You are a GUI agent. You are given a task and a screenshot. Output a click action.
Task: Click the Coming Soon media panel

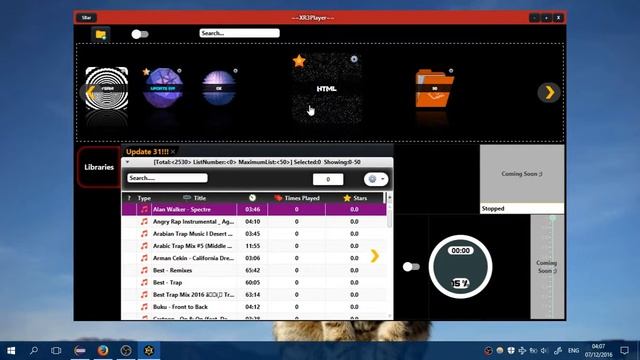(x=522, y=174)
